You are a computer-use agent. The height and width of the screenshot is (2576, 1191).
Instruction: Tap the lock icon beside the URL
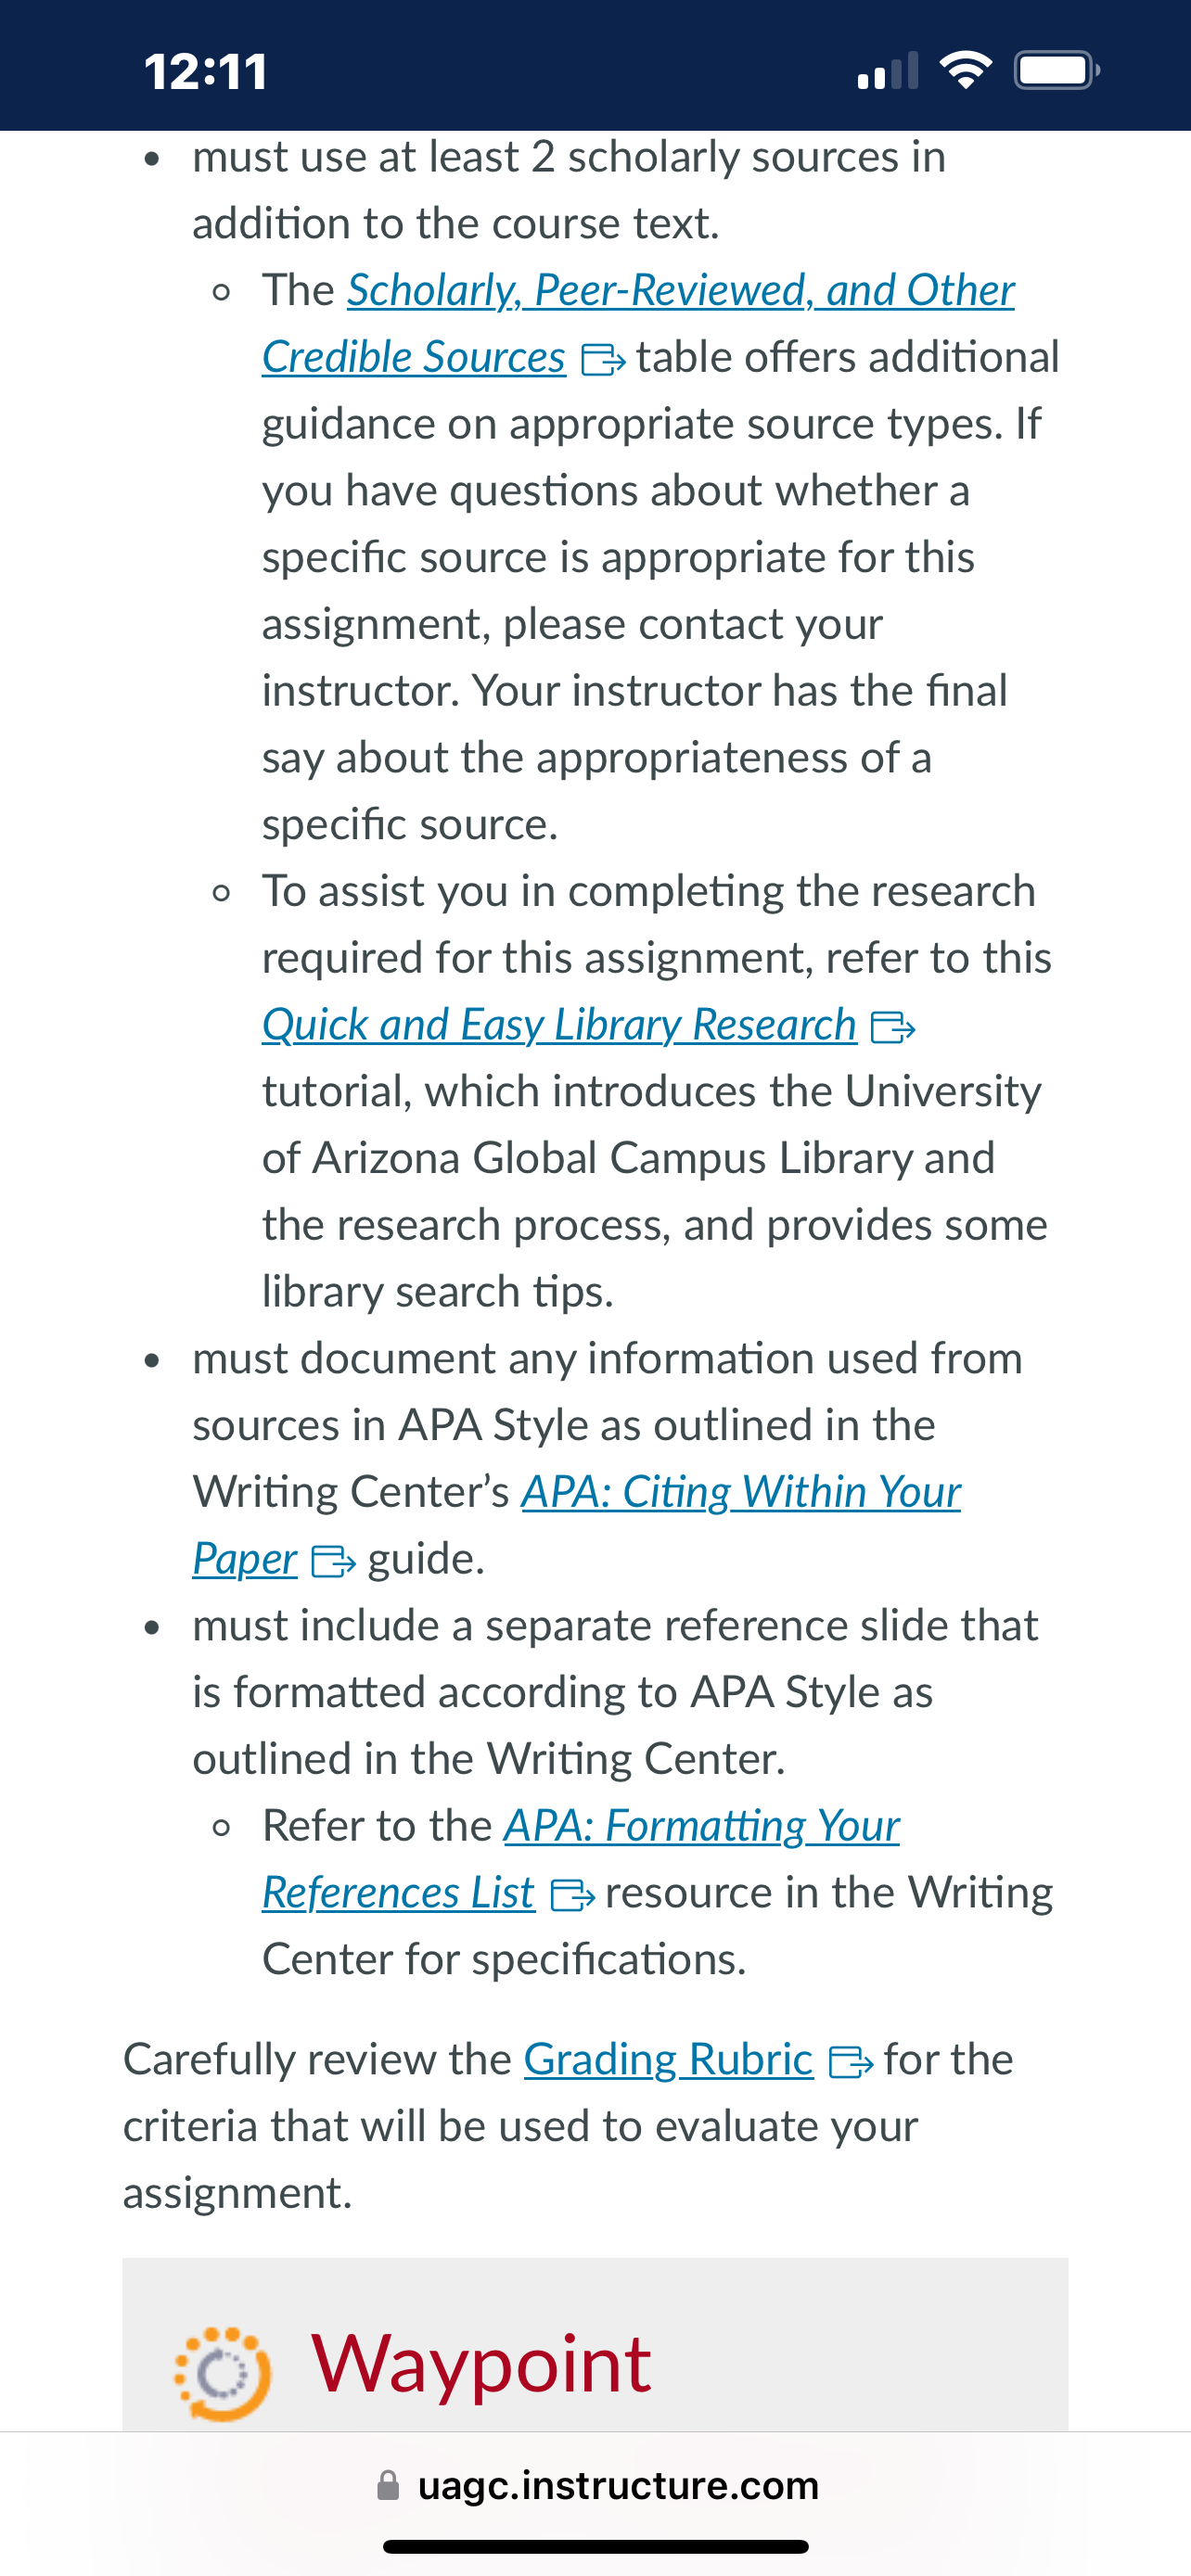(x=388, y=2486)
